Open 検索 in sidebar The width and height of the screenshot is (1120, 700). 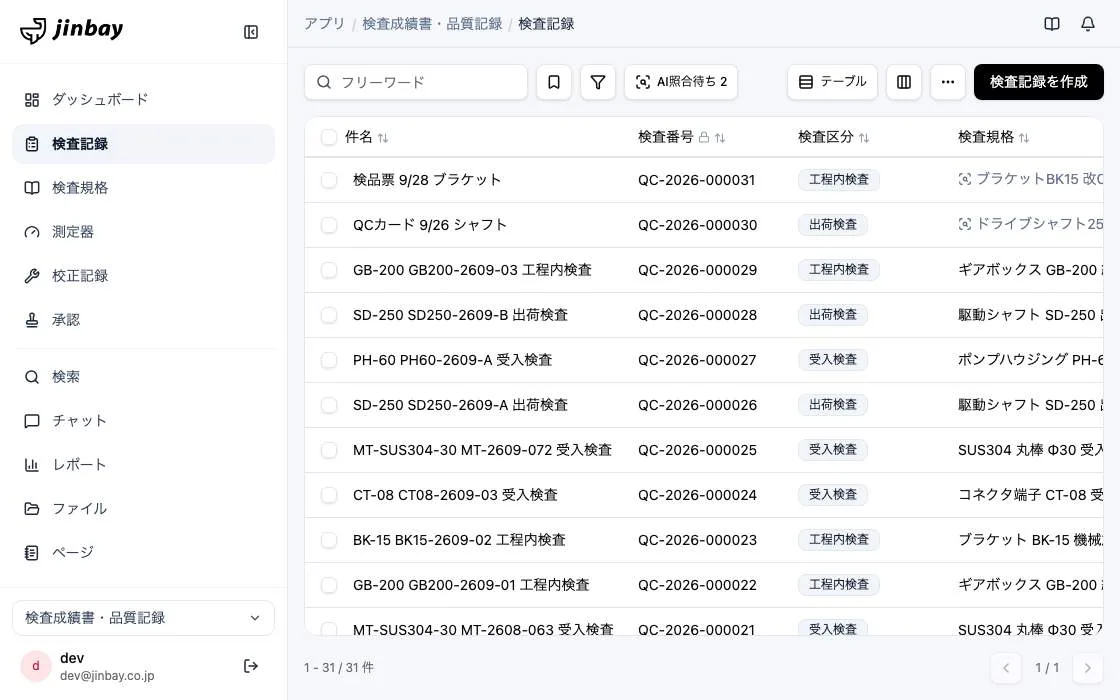[x=144, y=377]
